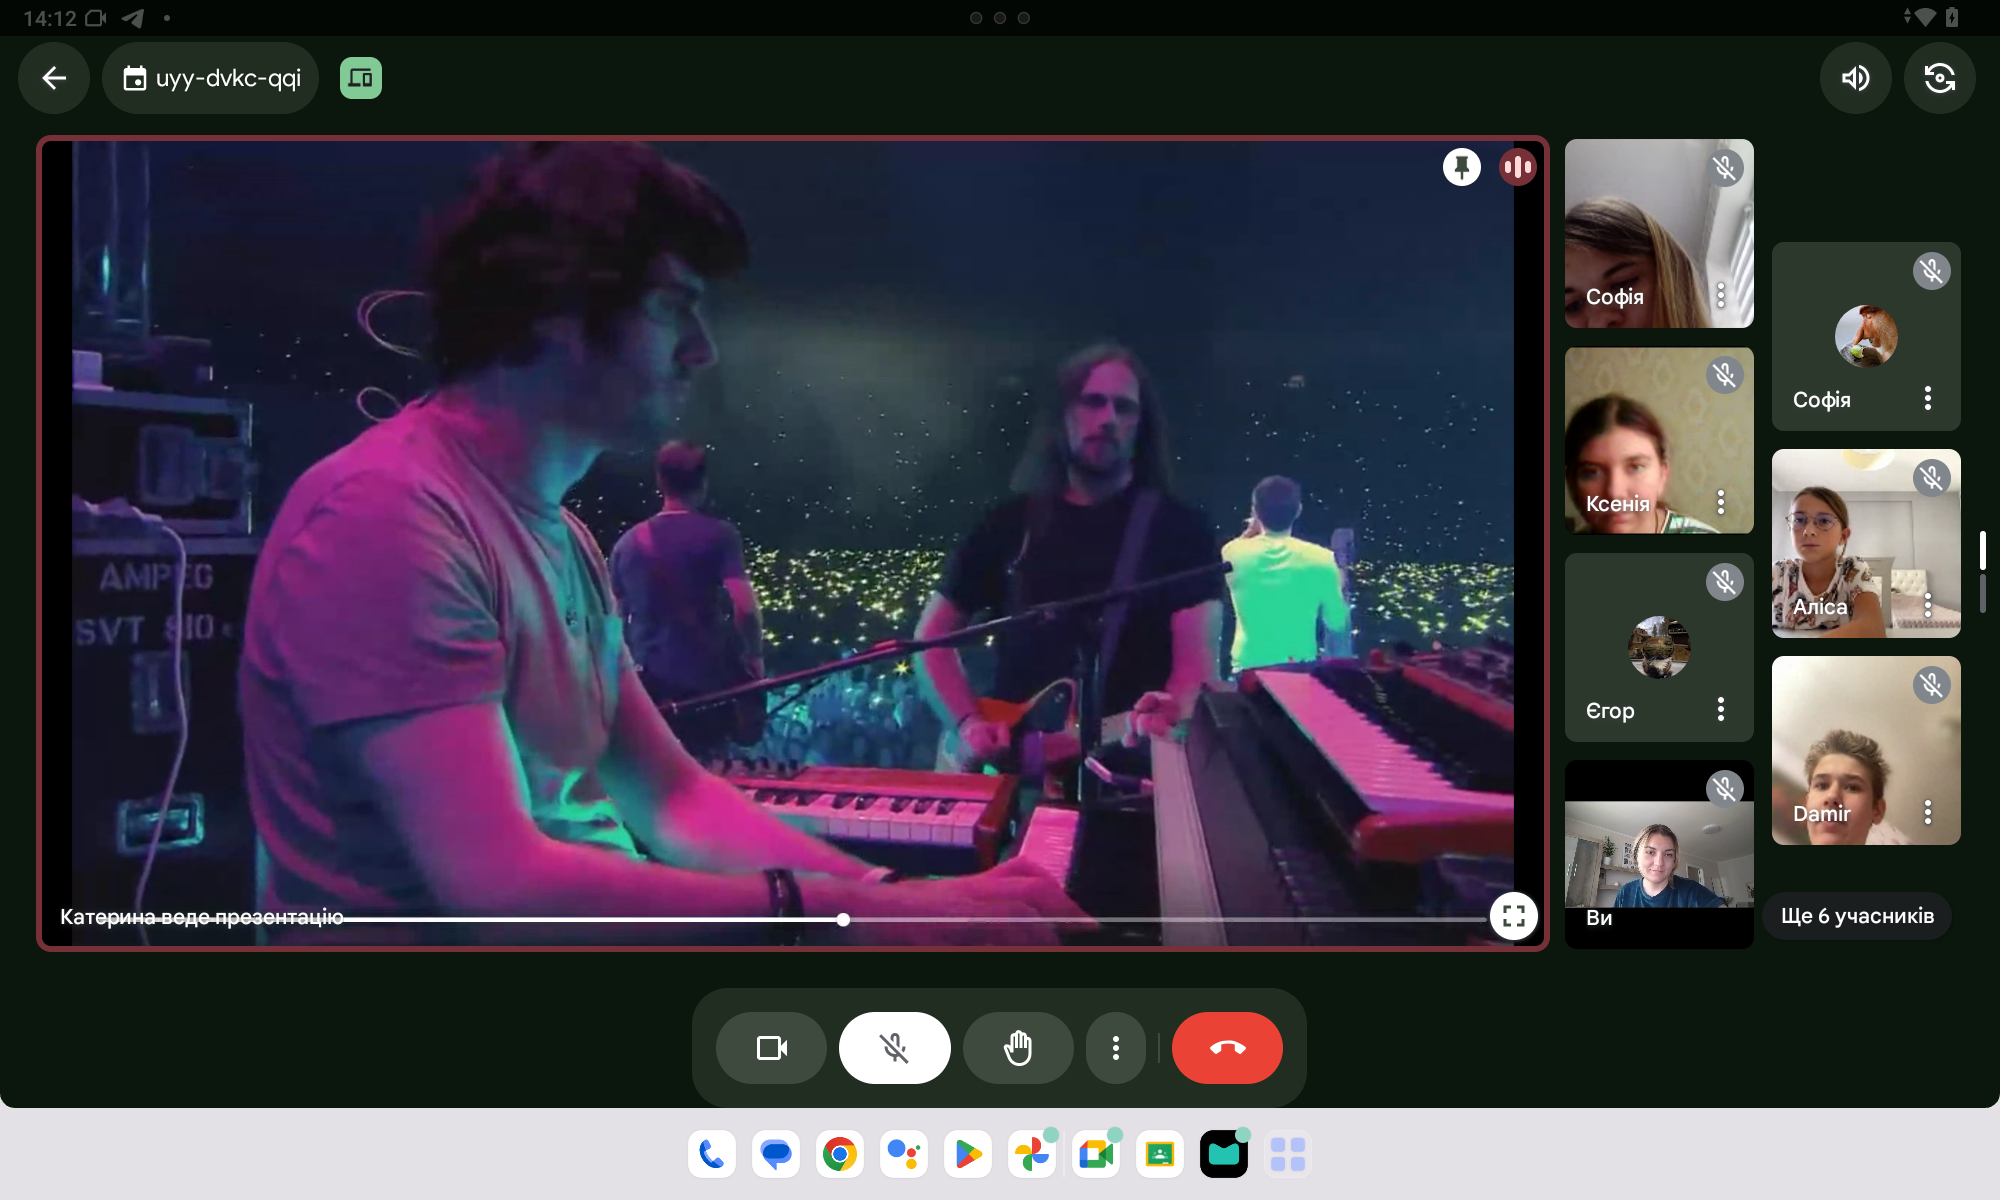Go back using the arrow button
Viewport: 2000px width, 1200px height.
point(54,78)
